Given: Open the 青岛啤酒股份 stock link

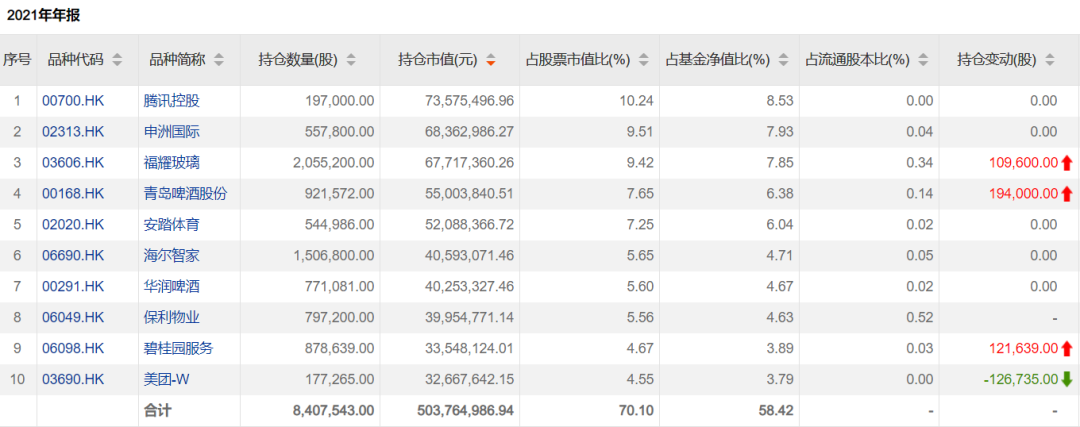Looking at the screenshot, I should click(185, 194).
